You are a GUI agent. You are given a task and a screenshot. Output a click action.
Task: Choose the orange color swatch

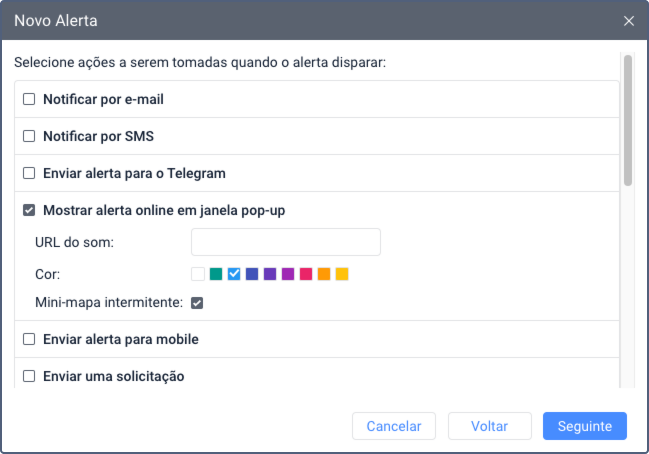pos(324,274)
